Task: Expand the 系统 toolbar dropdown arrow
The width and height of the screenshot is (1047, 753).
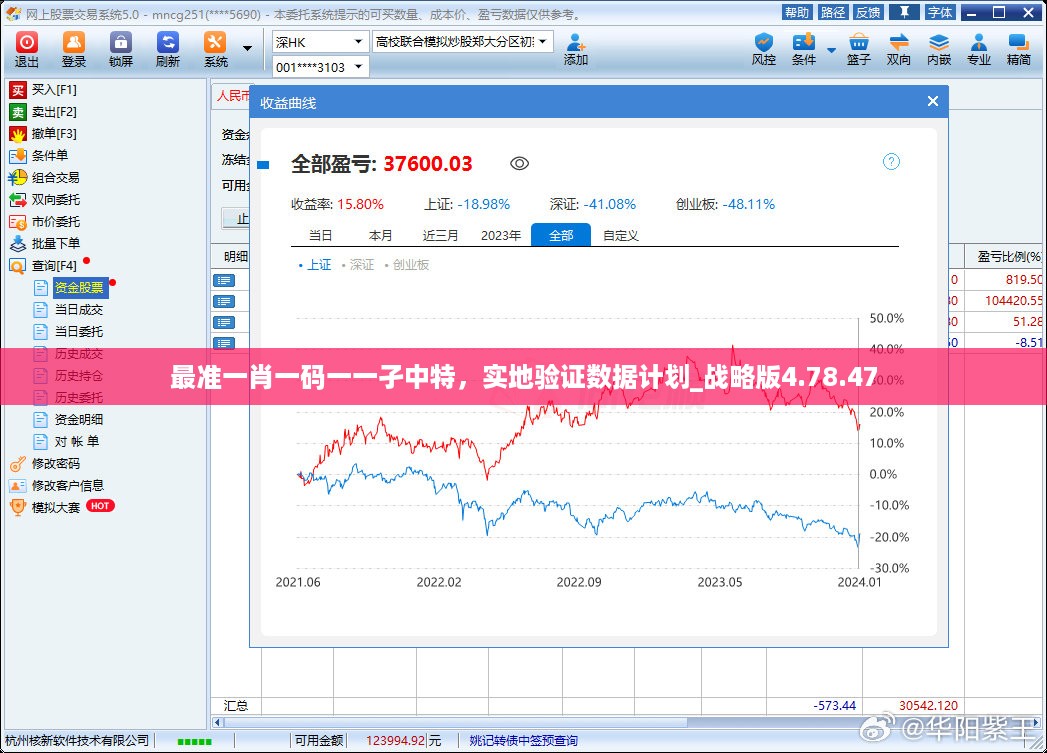Action: 247,48
